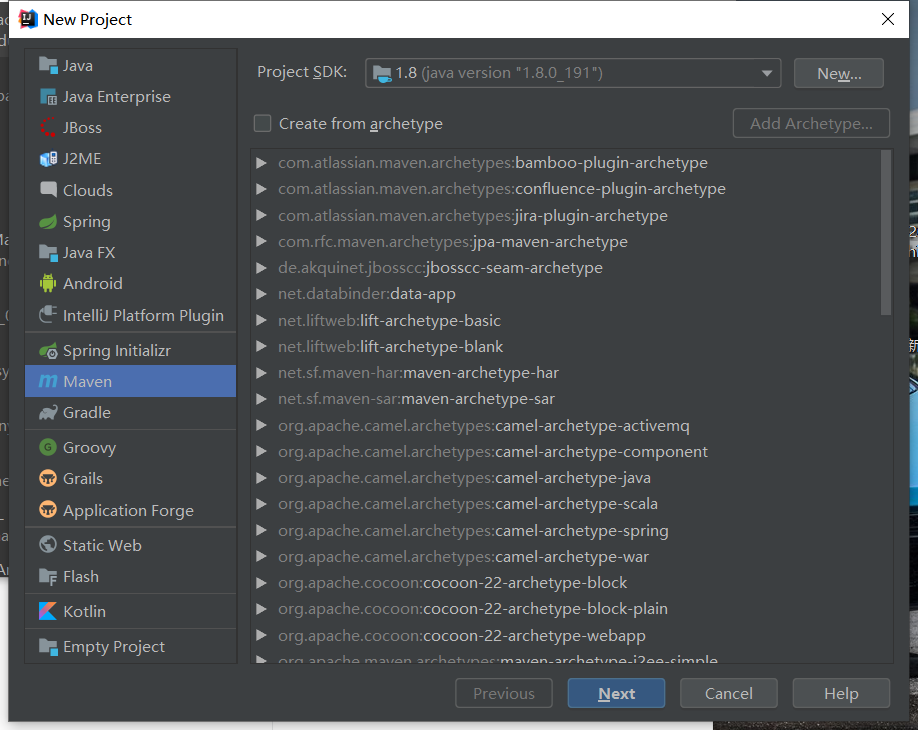Expand the lift-archetype-basic node
Screen dimensions: 918x730
tap(262, 320)
